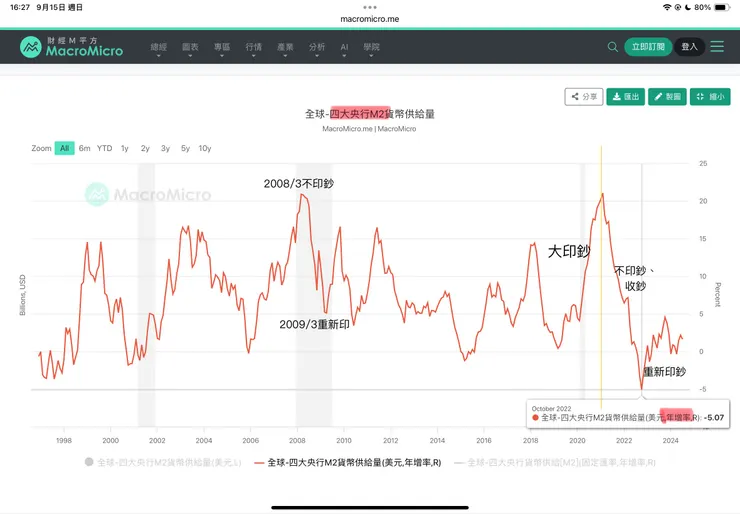Click the macromicro.me address bar

click(370, 19)
